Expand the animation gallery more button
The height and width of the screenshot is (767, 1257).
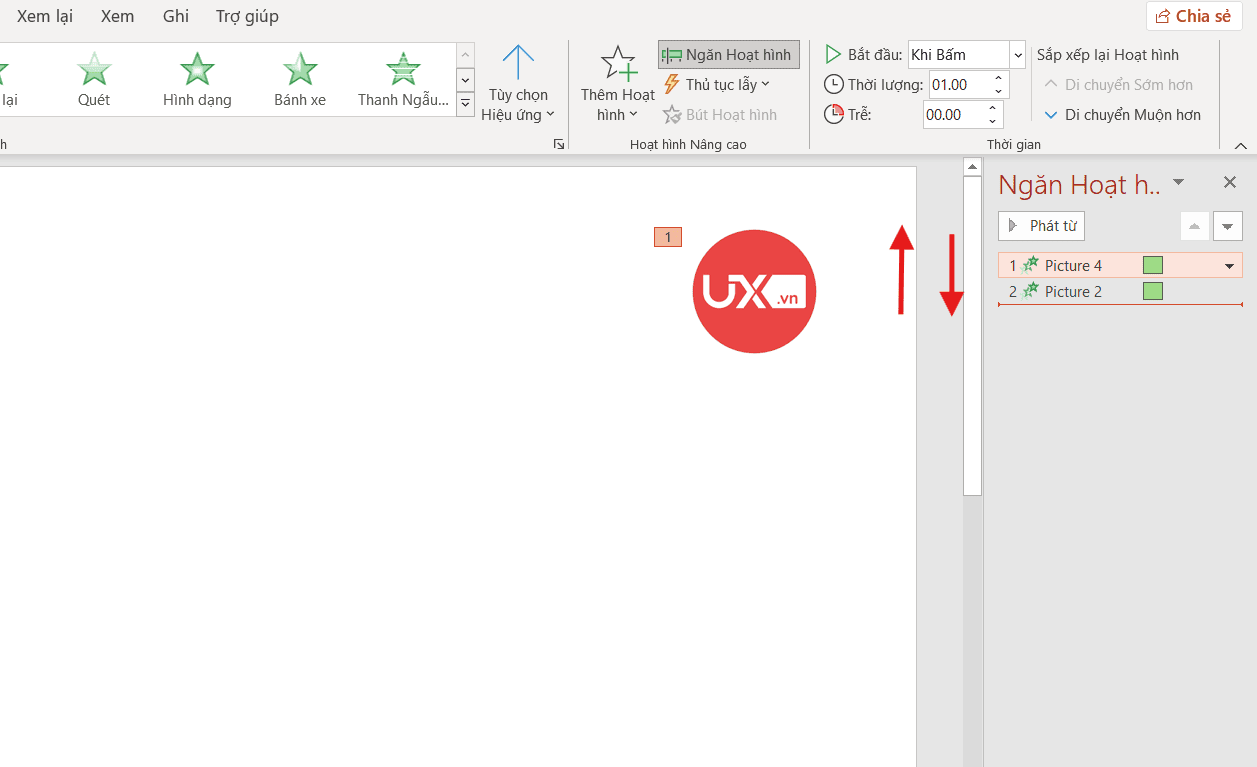[465, 103]
